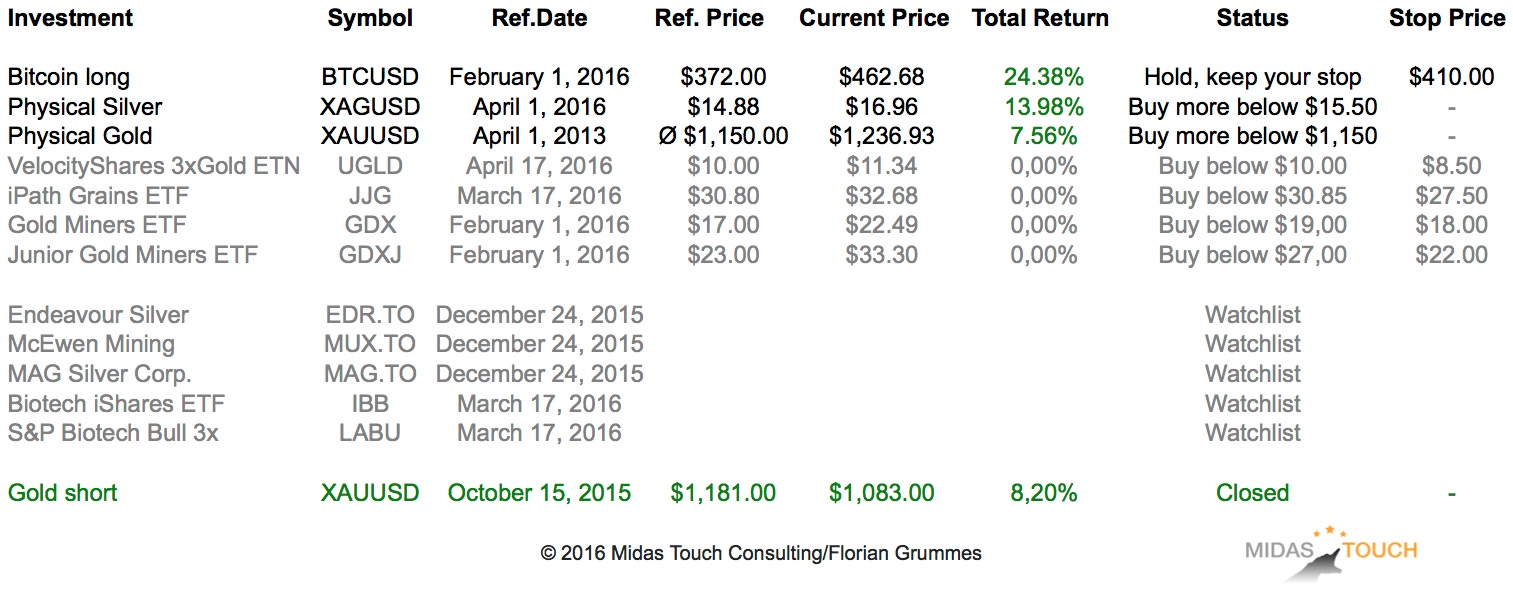Viewport: 1513px width, 593px height.
Task: Select the Gold short closed position
Action: pyautogui.click(x=63, y=493)
